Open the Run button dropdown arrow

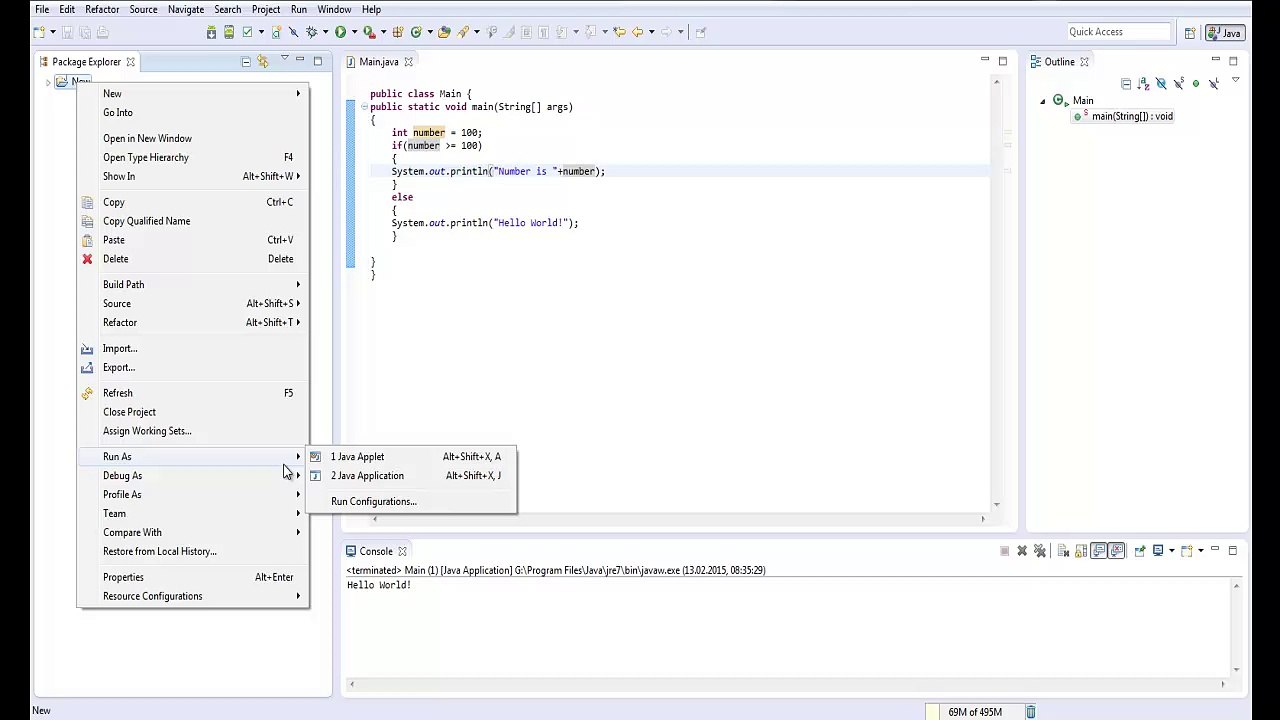tap(354, 32)
